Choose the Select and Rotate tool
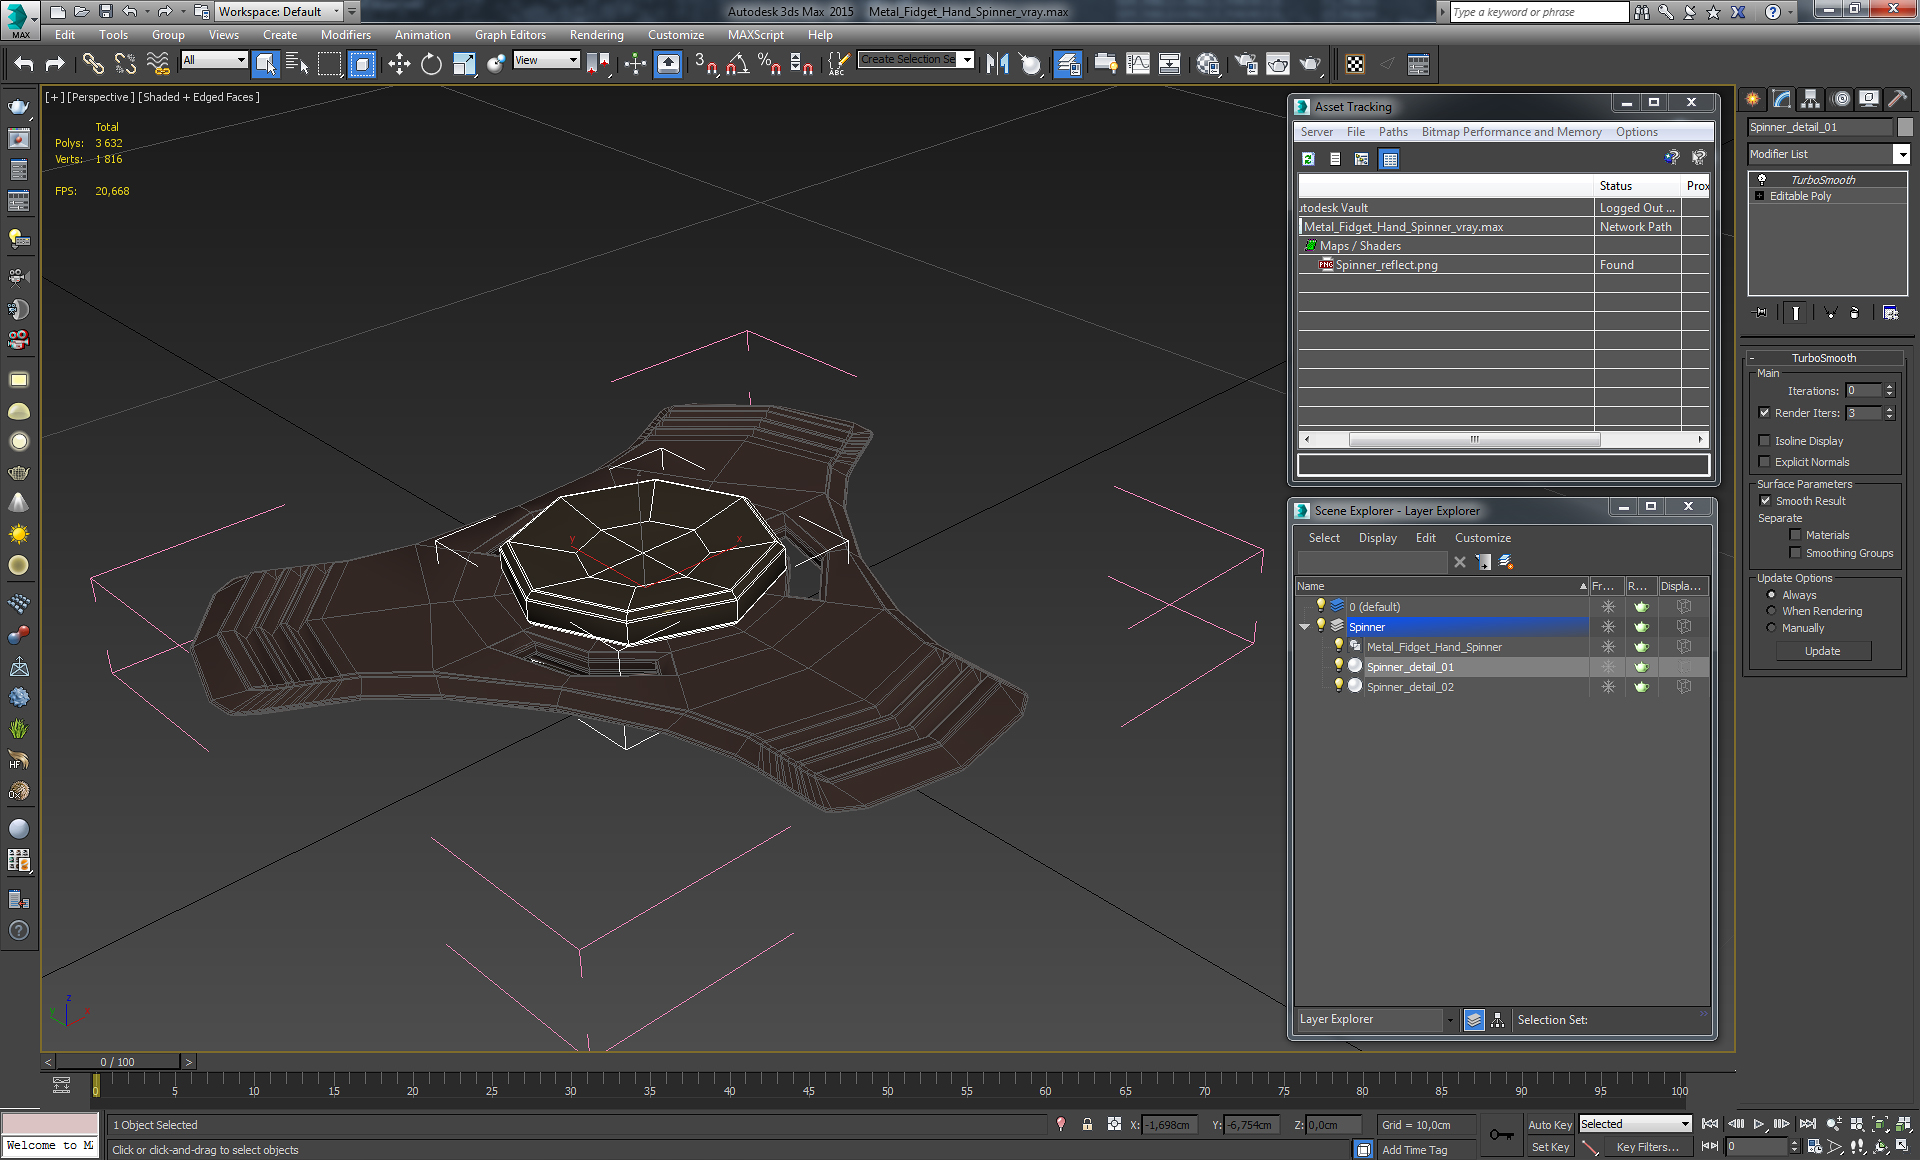1920x1160 pixels. (431, 64)
